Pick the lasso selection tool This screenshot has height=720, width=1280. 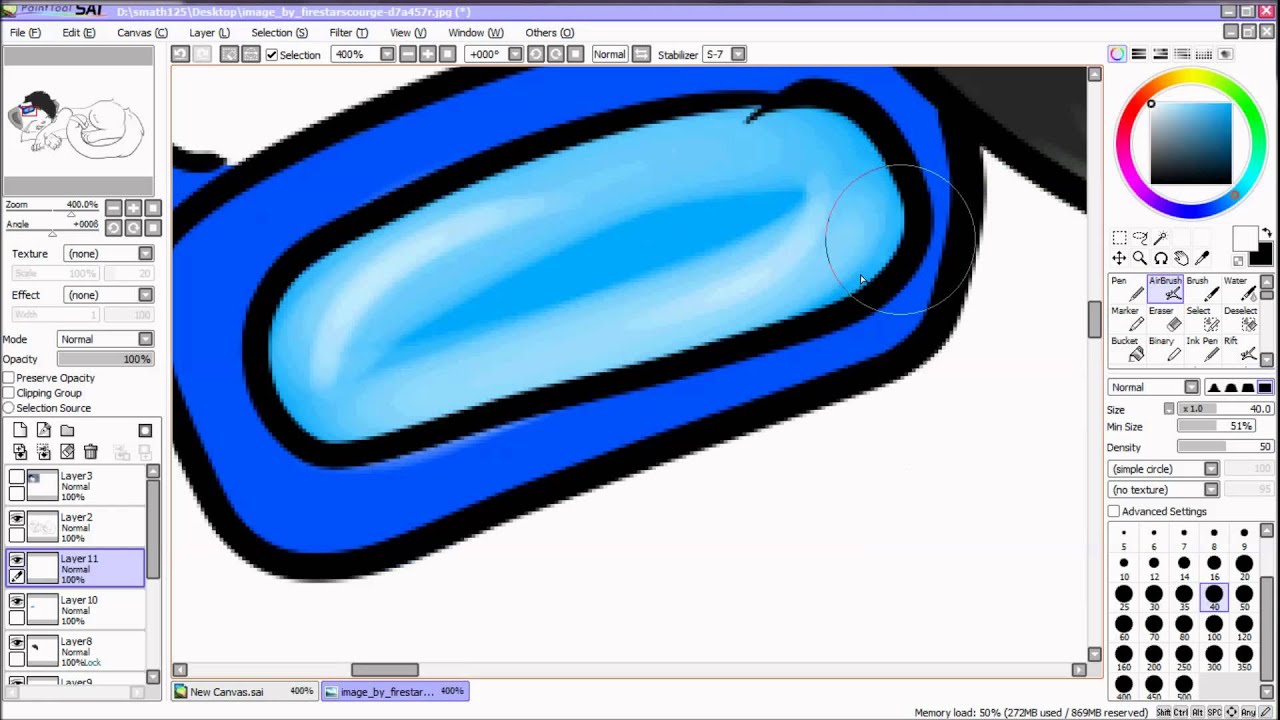point(1140,238)
